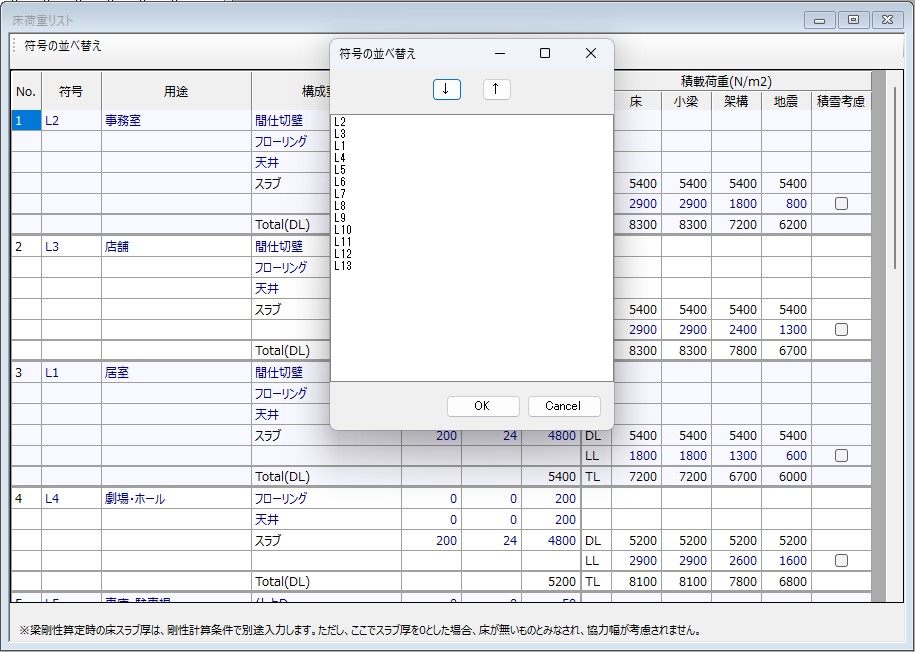Click 符号 column header
The width and height of the screenshot is (915, 652).
(71, 92)
